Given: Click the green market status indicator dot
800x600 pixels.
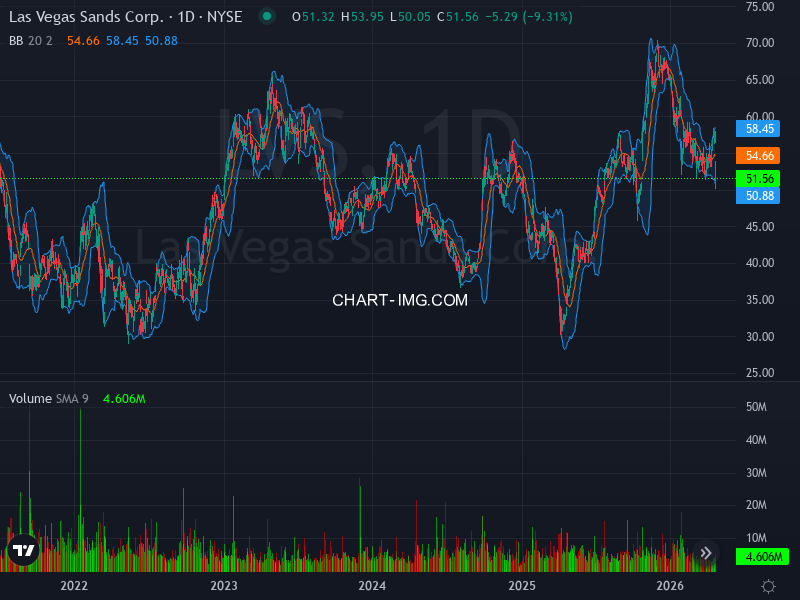Looking at the screenshot, I should coord(267,16).
